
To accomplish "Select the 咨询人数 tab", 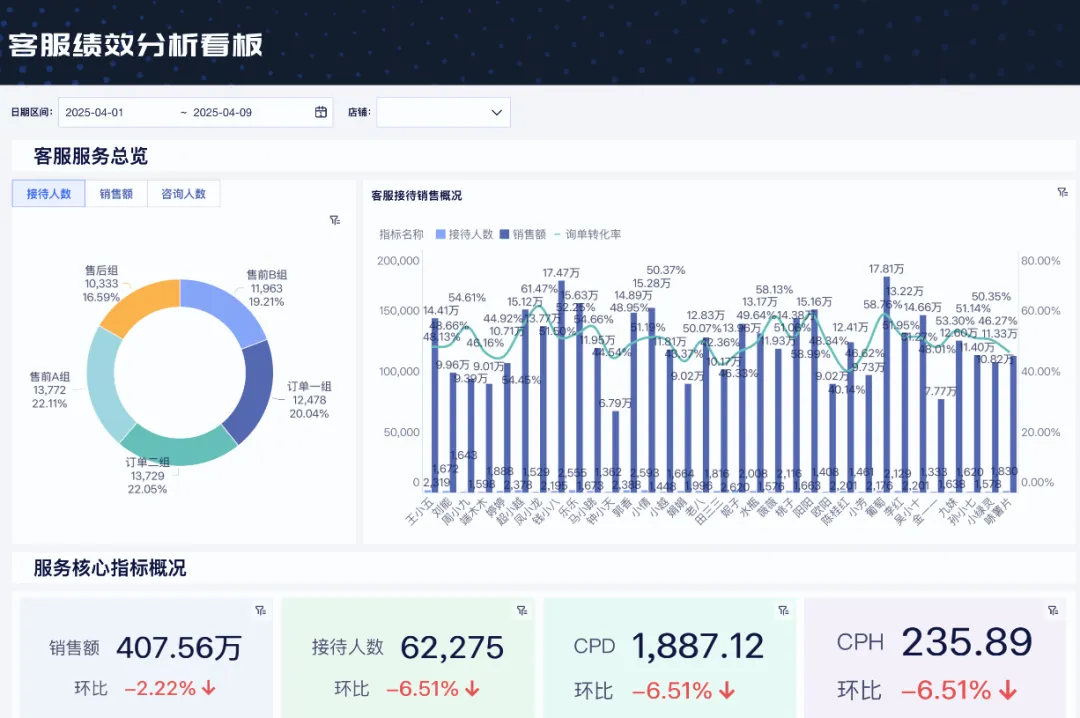I will [183, 194].
